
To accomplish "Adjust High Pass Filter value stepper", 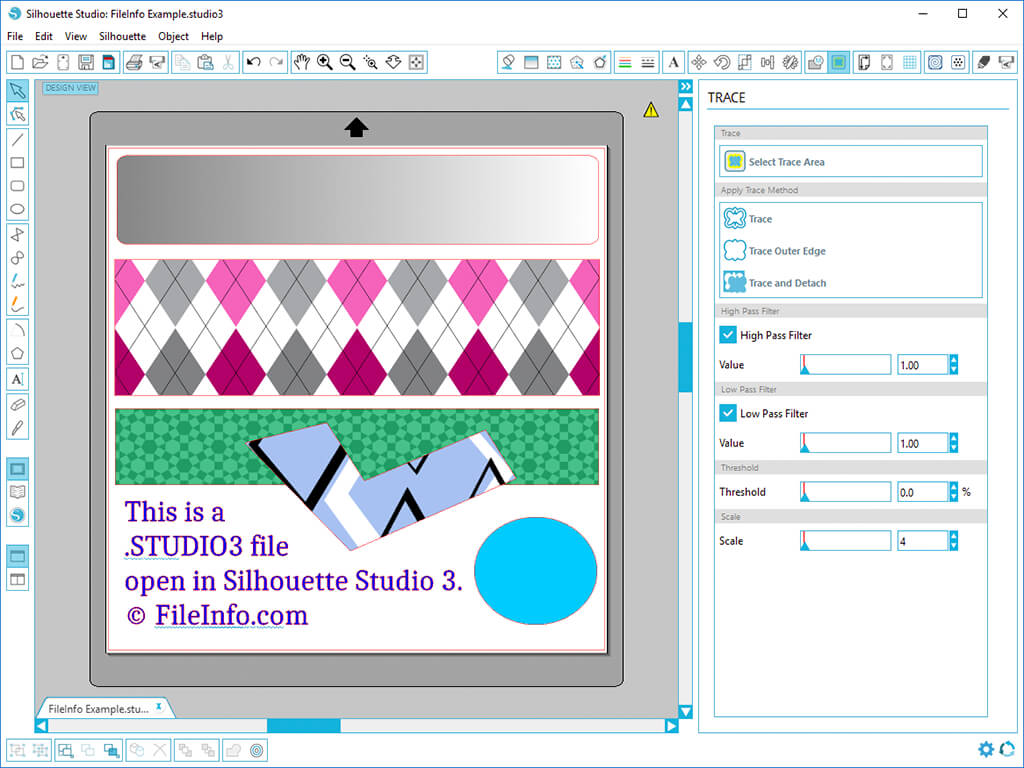I will click(x=953, y=364).
